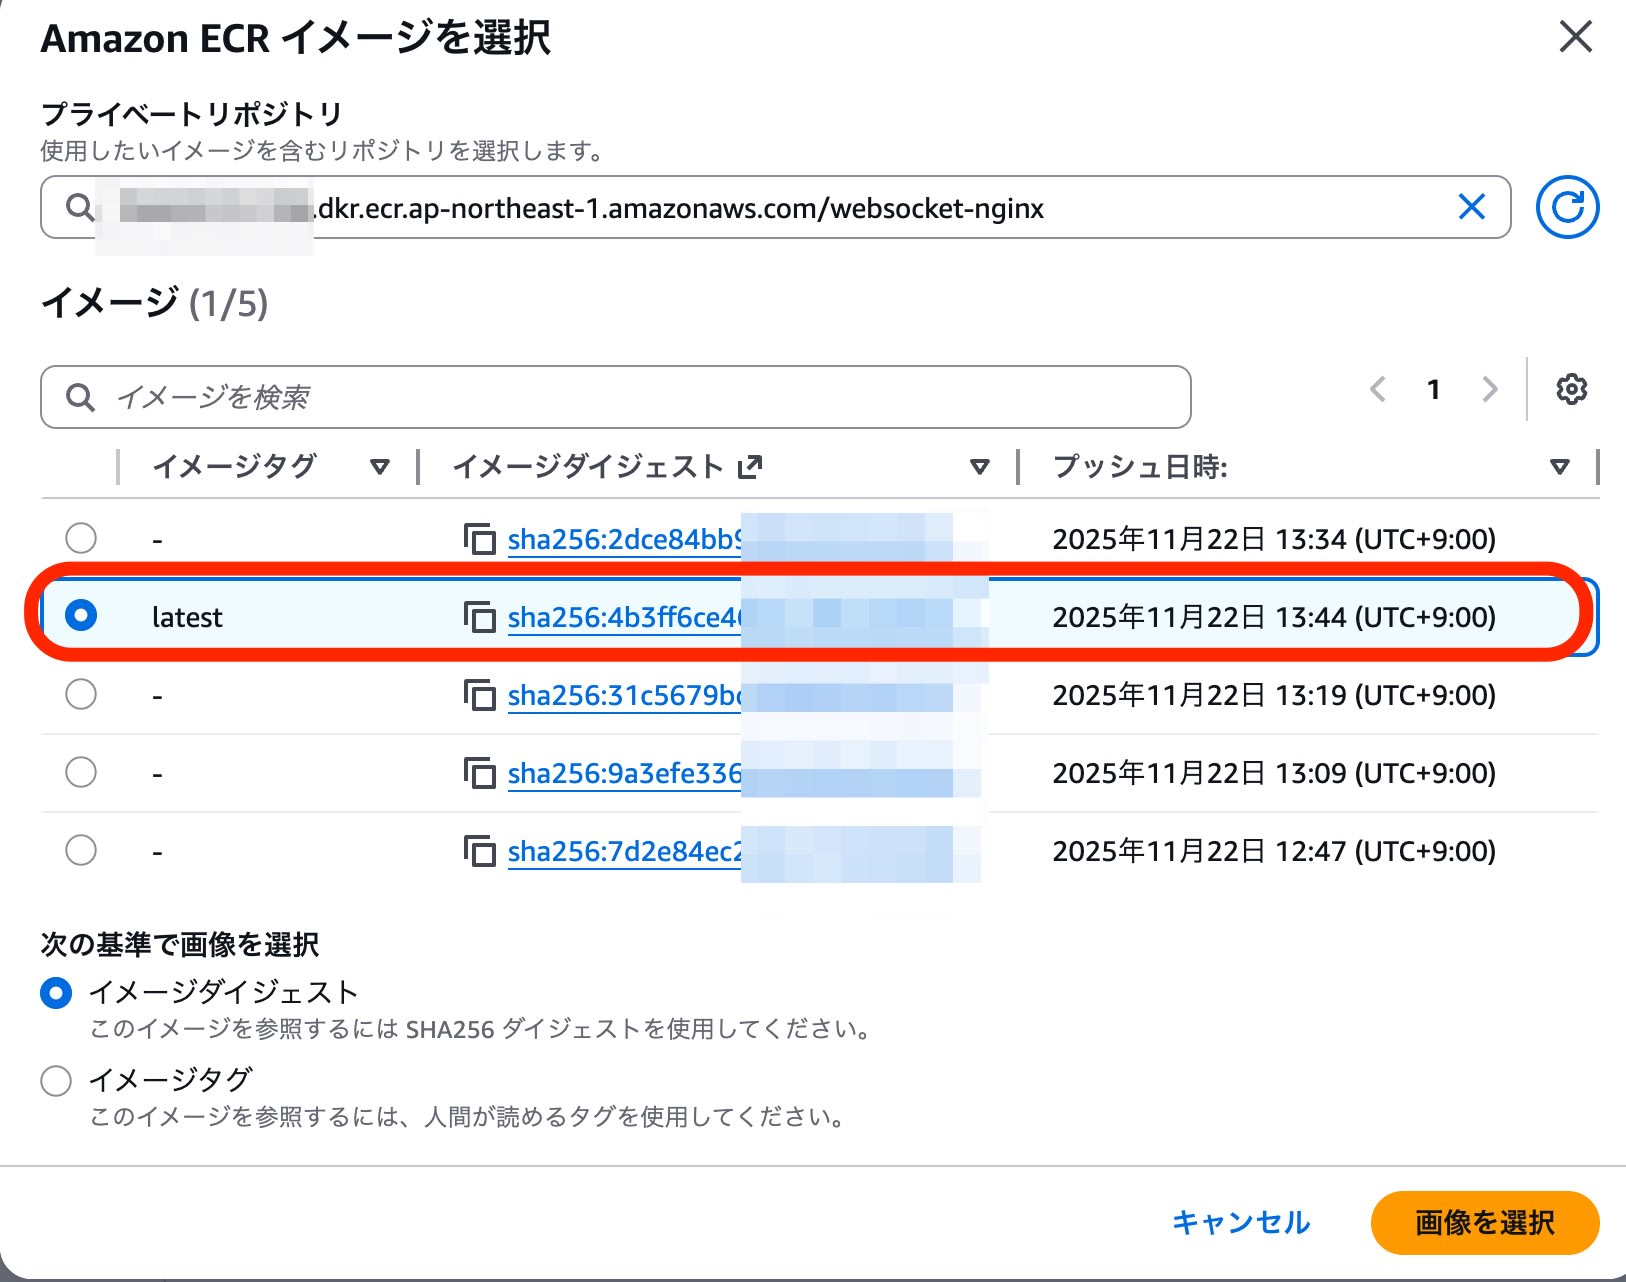Screen dimensions: 1626x1282
Task: Select the image pushed at 13:09
Action: click(x=81, y=772)
